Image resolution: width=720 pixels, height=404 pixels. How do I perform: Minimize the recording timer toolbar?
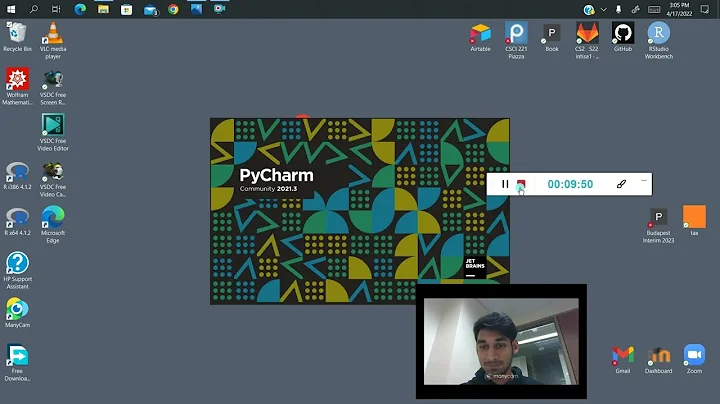coord(643,181)
